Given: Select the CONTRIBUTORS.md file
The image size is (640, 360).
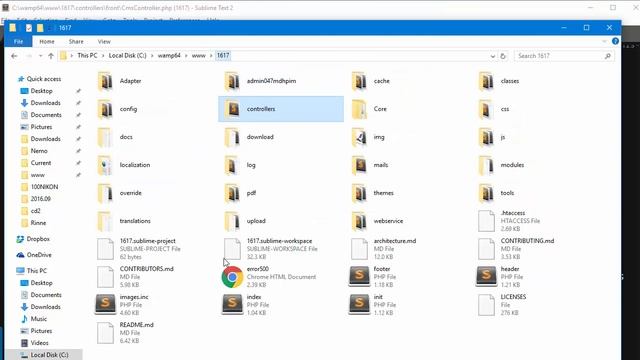Looking at the screenshot, I should pos(135,277).
